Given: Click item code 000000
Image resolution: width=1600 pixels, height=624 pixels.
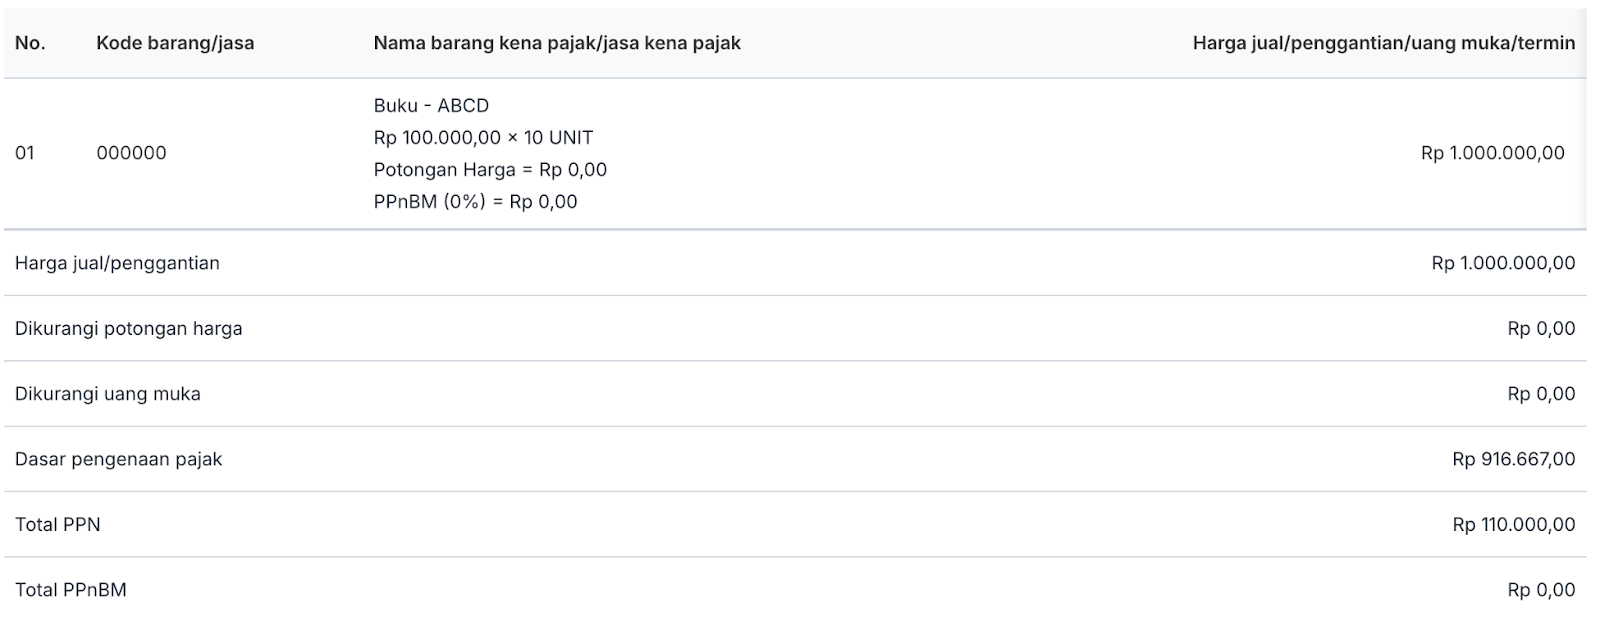Looking at the screenshot, I should (131, 153).
